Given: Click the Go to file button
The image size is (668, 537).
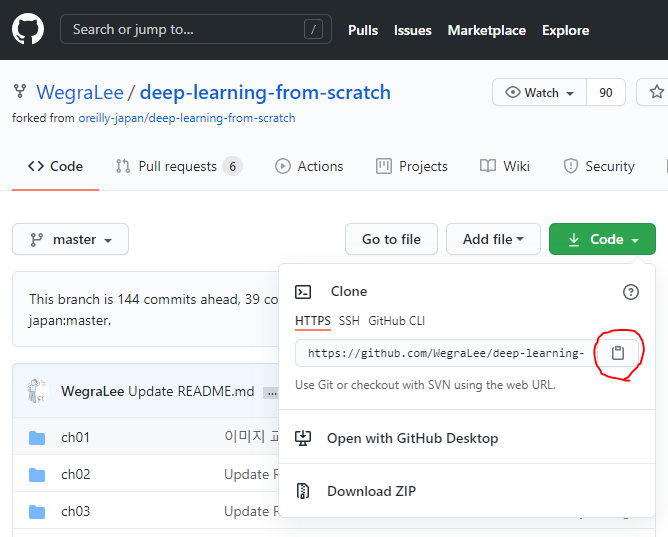Looking at the screenshot, I should 391,239.
